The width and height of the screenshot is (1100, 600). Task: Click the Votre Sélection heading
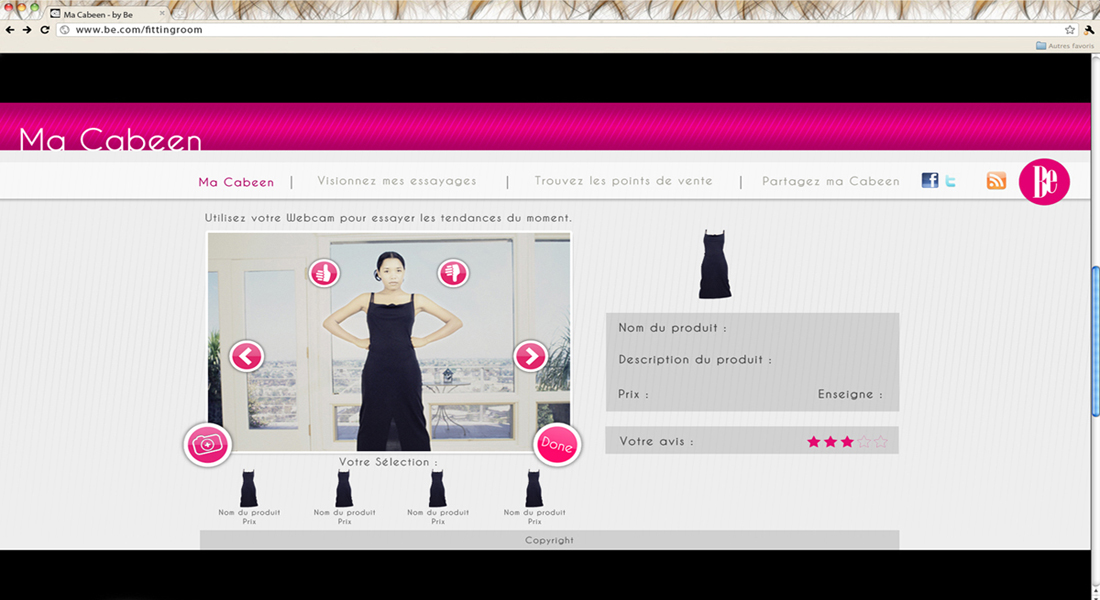[x=388, y=462]
